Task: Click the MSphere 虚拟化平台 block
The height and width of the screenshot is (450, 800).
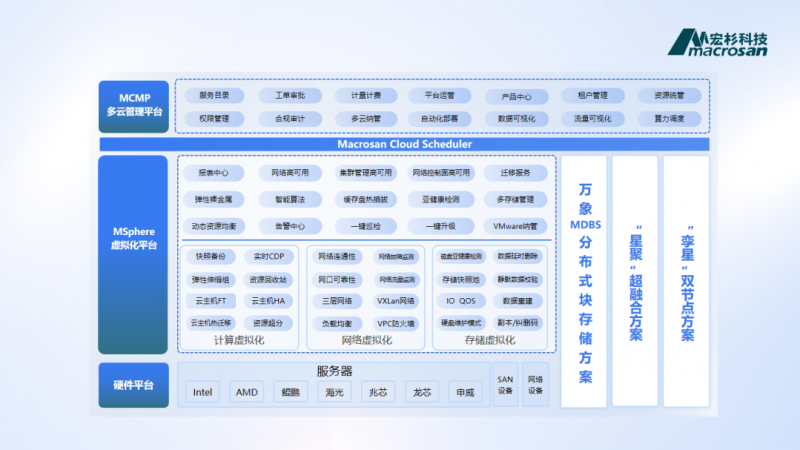Action: click(133, 255)
